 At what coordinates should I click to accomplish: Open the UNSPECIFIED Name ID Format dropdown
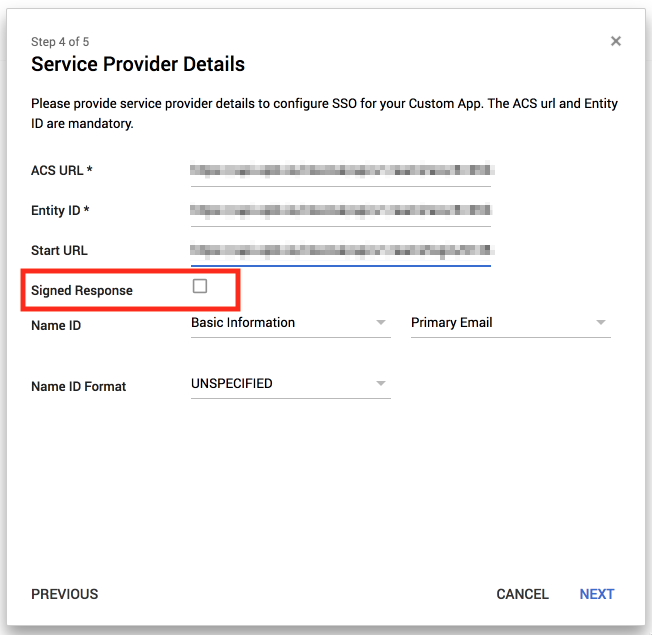click(282, 384)
